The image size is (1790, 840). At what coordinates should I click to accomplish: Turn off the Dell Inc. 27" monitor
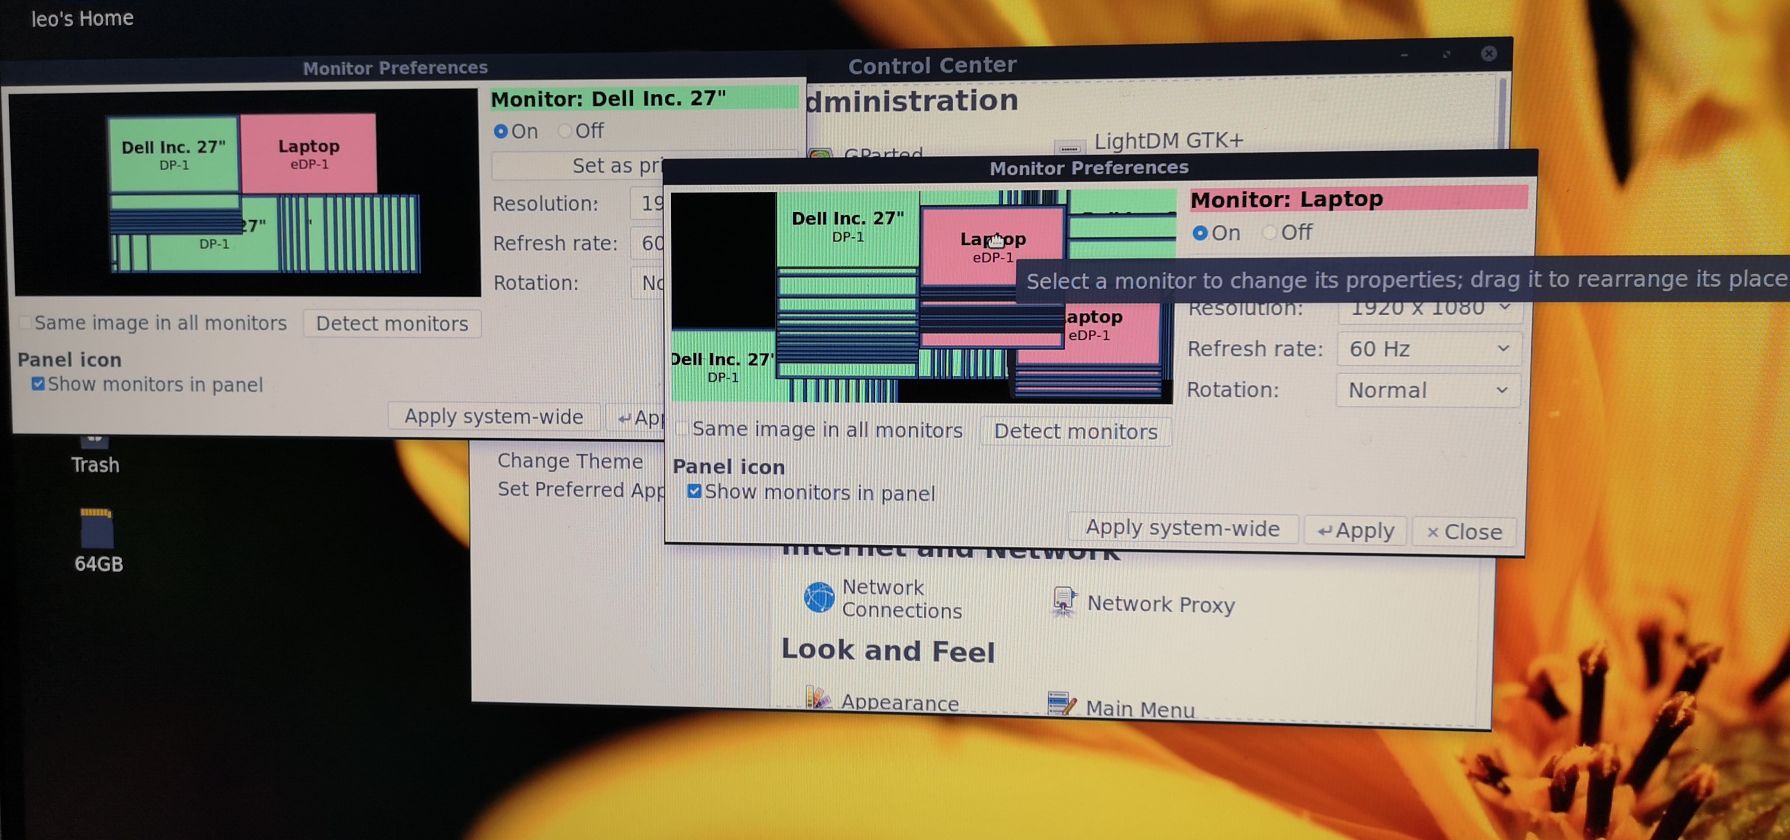click(565, 131)
